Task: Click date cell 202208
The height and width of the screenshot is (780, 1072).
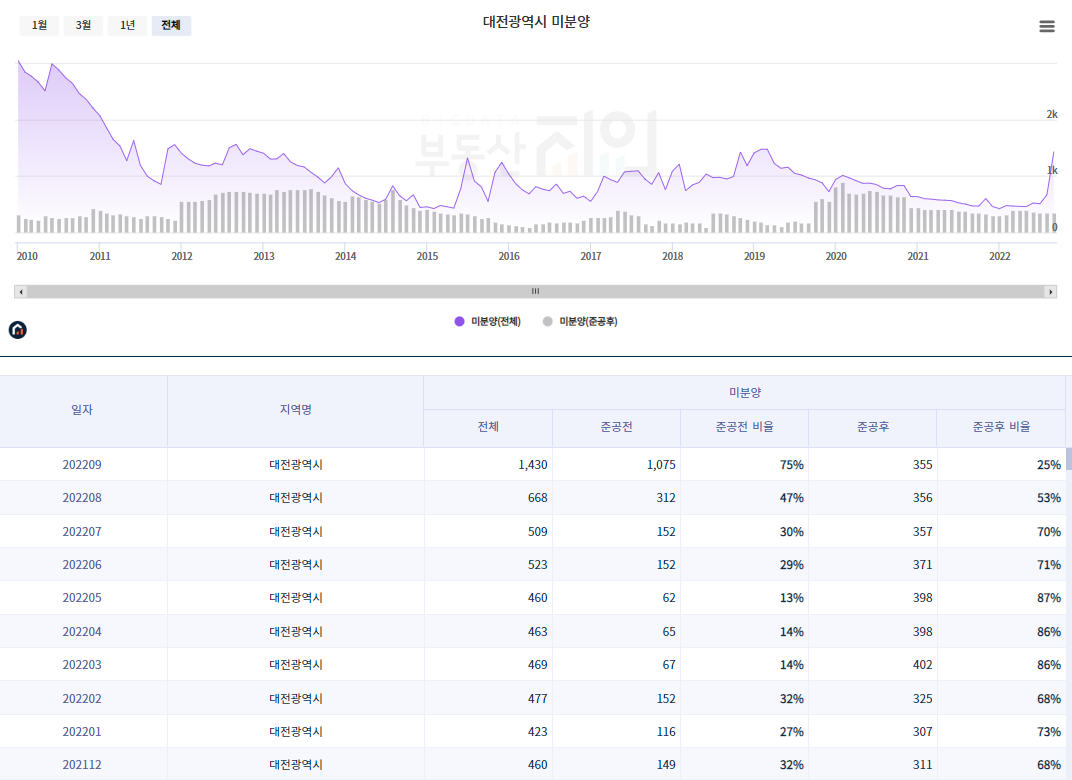Action: pos(82,498)
